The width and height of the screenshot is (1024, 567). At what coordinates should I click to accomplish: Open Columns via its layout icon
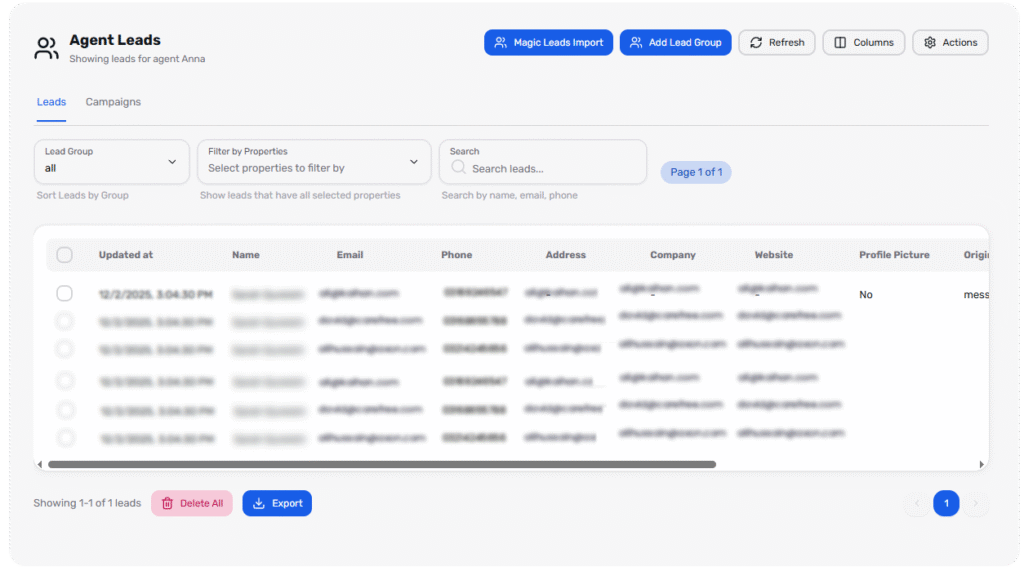click(840, 43)
